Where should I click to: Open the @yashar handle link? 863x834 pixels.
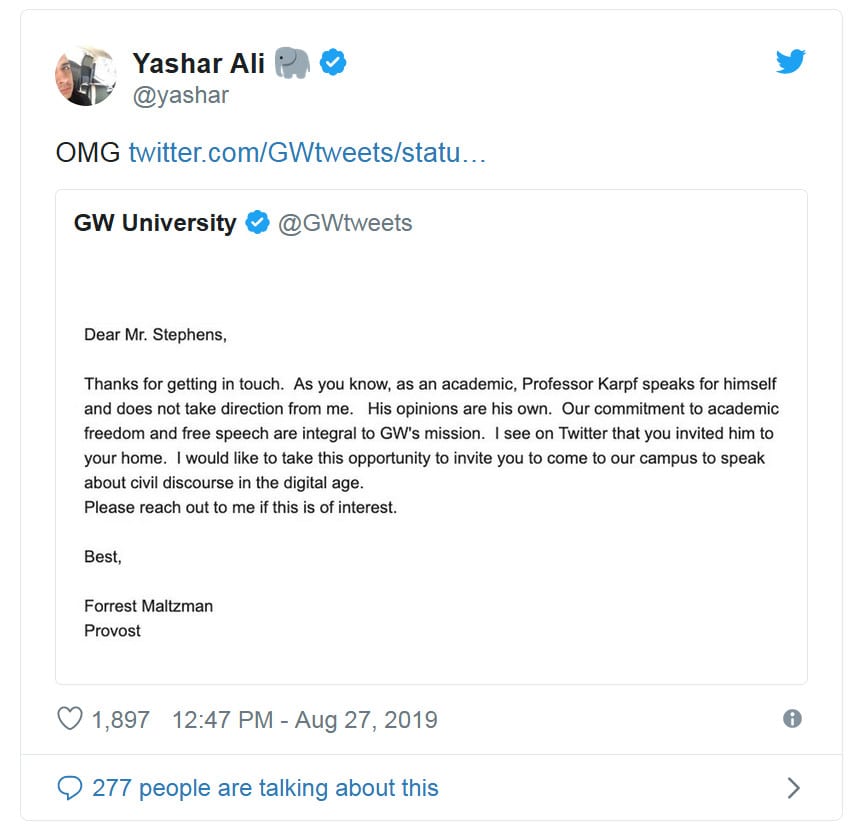point(180,95)
